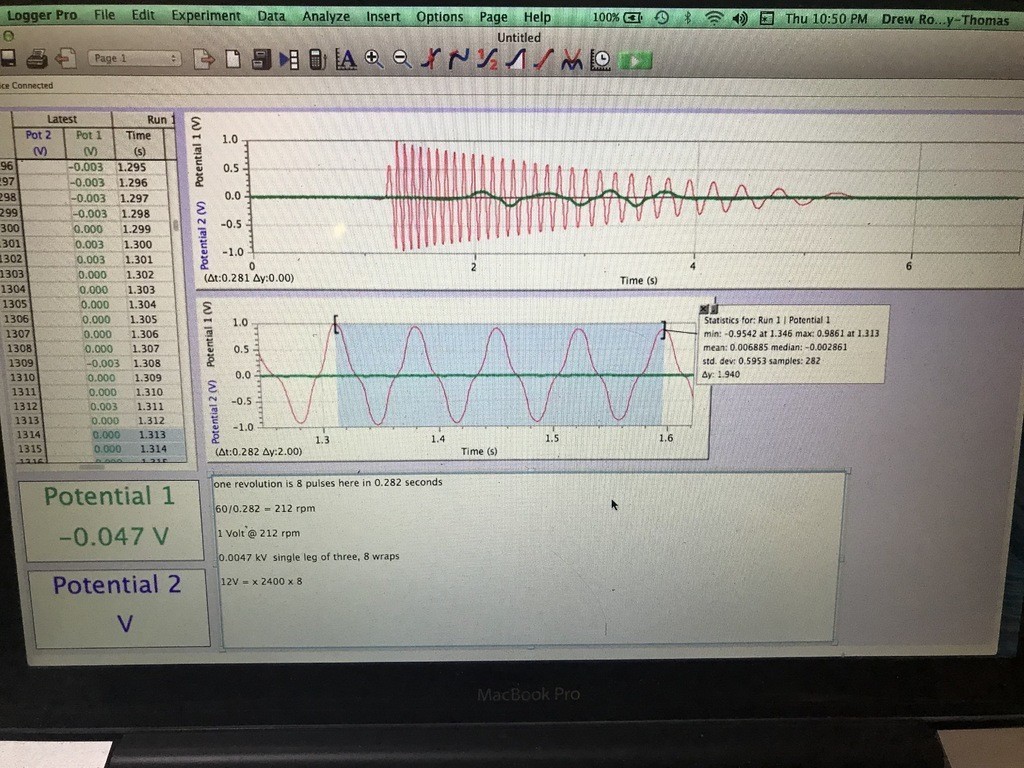1024x768 pixels.
Task: Click the Print icon in toolbar
Action: tap(37, 59)
